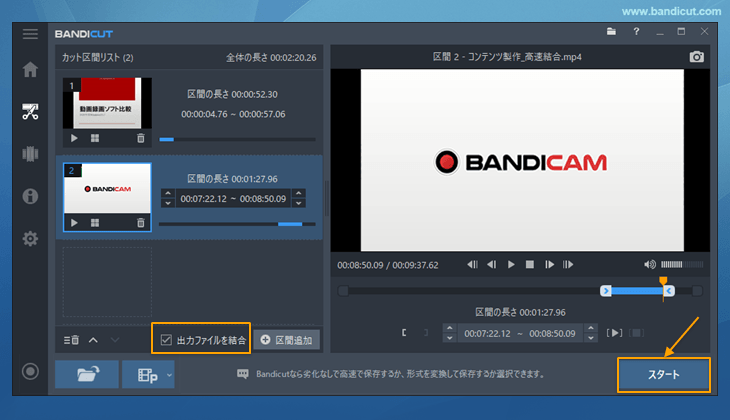The image size is (730, 420).
Task: Split segment 2 with the grid icon
Action: pos(95,223)
